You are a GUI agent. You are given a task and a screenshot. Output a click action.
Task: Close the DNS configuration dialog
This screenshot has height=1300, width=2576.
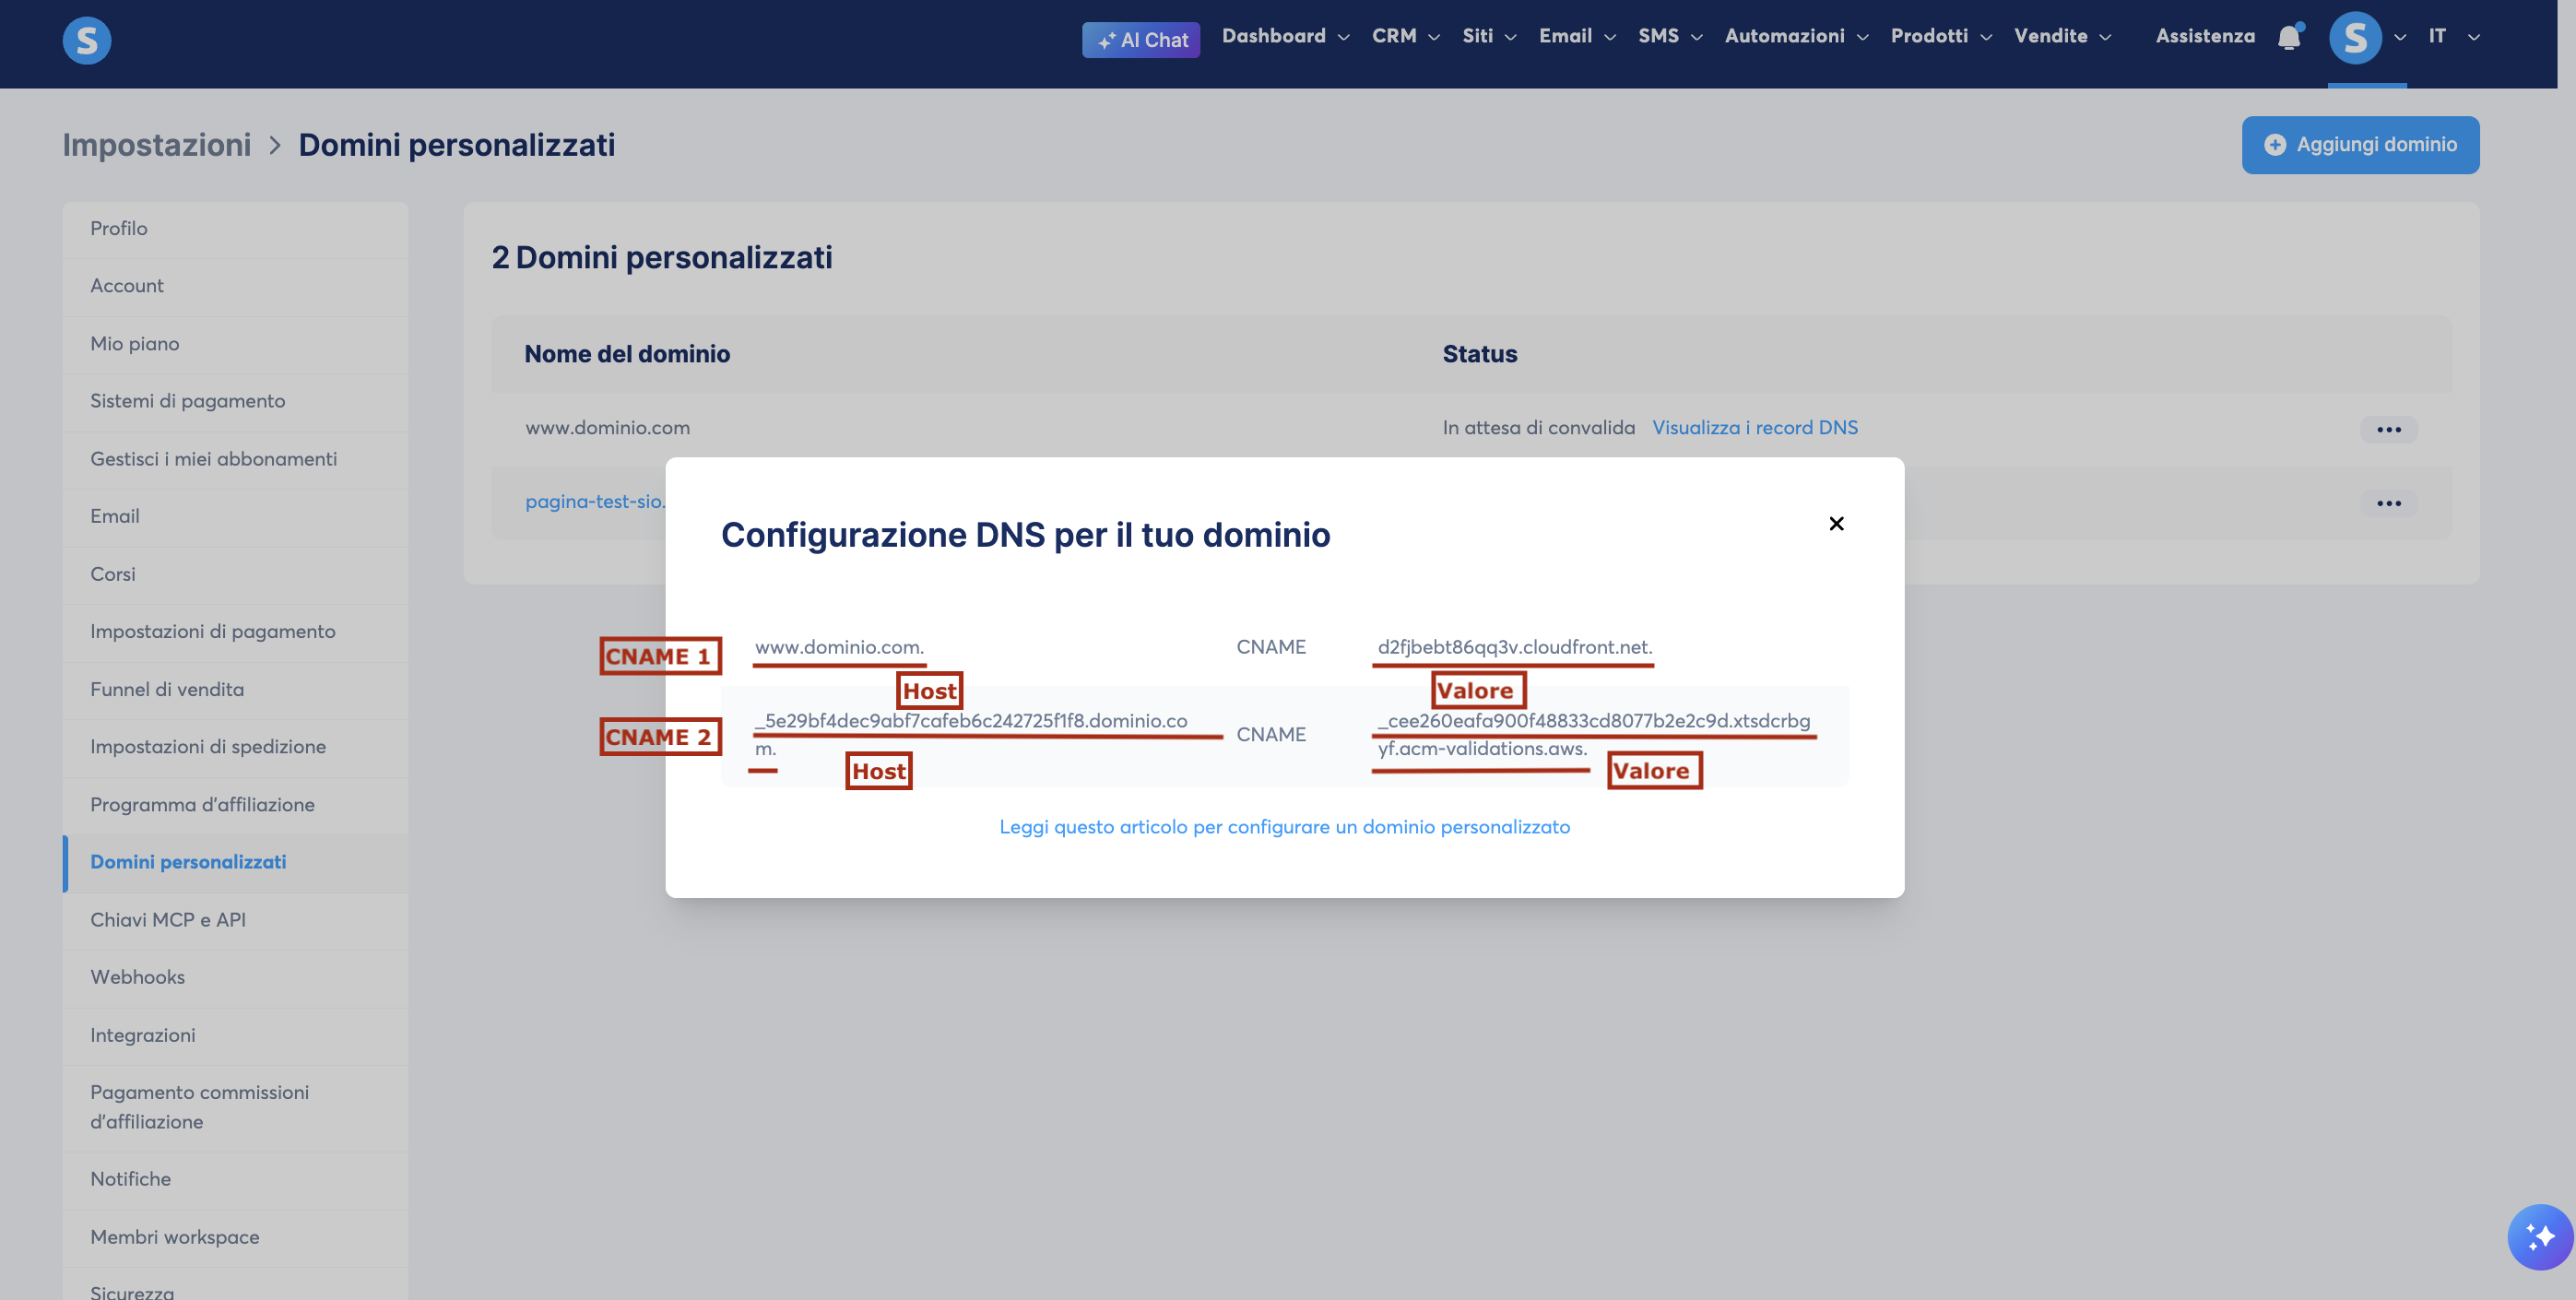1836,523
